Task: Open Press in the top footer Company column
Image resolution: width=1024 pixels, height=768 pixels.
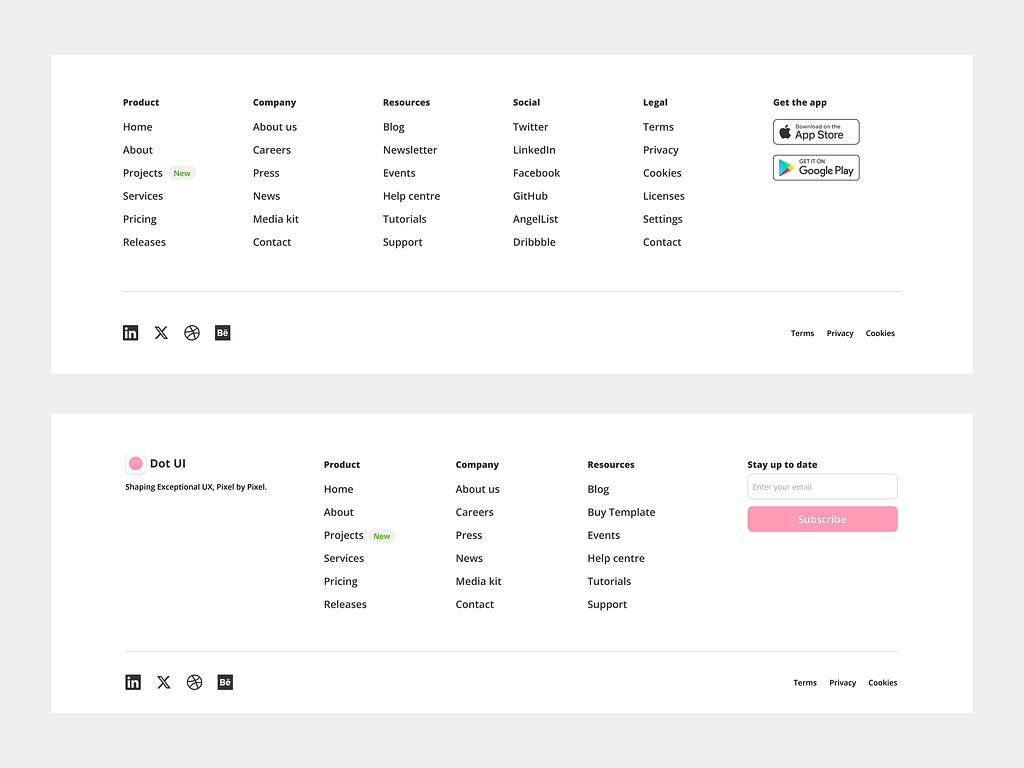Action: click(266, 173)
